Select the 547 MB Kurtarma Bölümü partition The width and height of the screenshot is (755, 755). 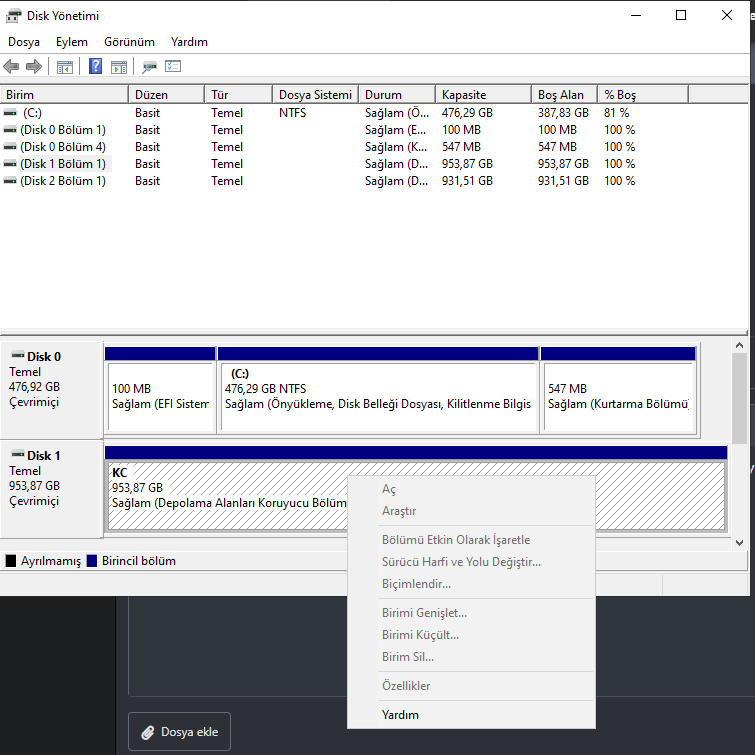[x=618, y=390]
